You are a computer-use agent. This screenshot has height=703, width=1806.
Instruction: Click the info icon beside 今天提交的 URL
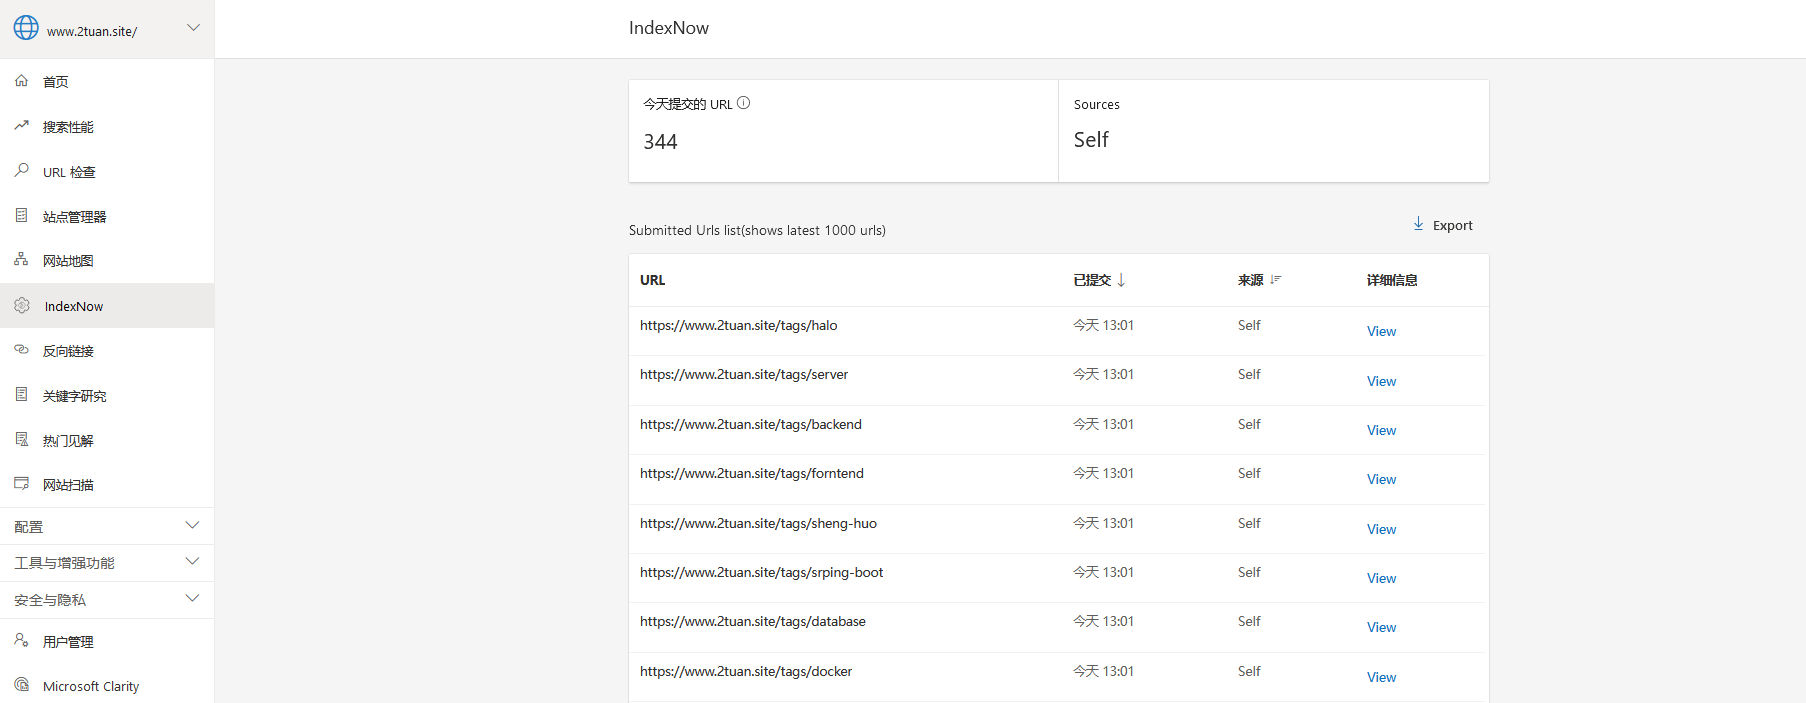point(743,103)
